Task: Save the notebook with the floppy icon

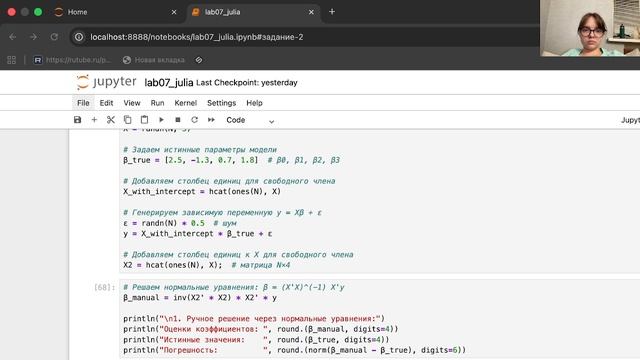Action: (x=78, y=120)
